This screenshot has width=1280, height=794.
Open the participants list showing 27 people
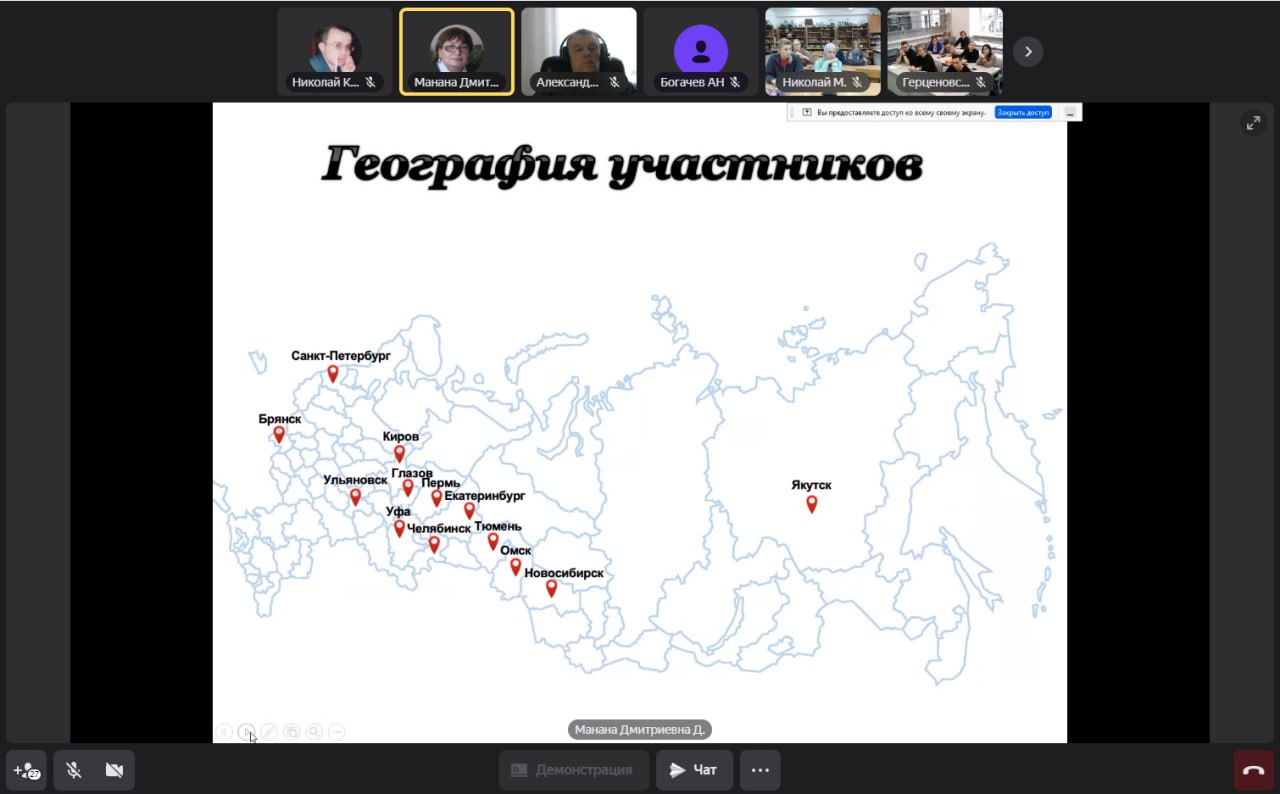click(27, 770)
